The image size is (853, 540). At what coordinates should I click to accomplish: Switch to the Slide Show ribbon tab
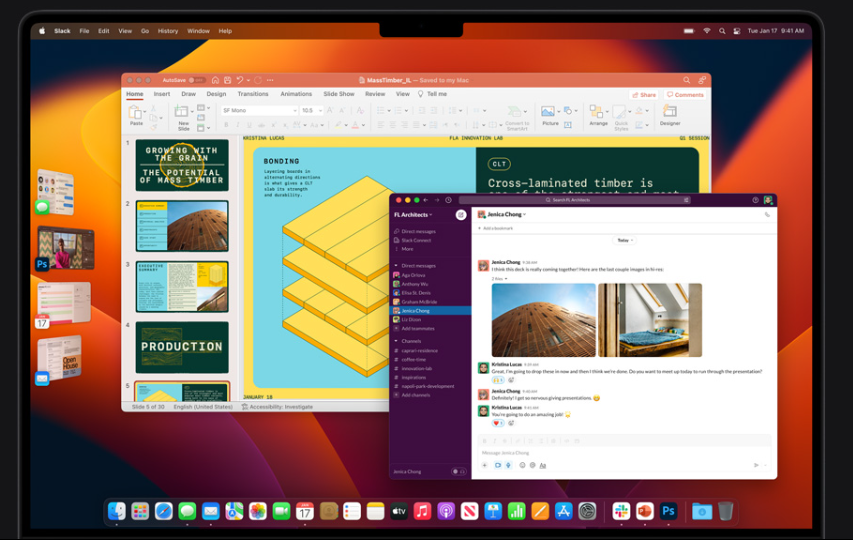pos(339,94)
